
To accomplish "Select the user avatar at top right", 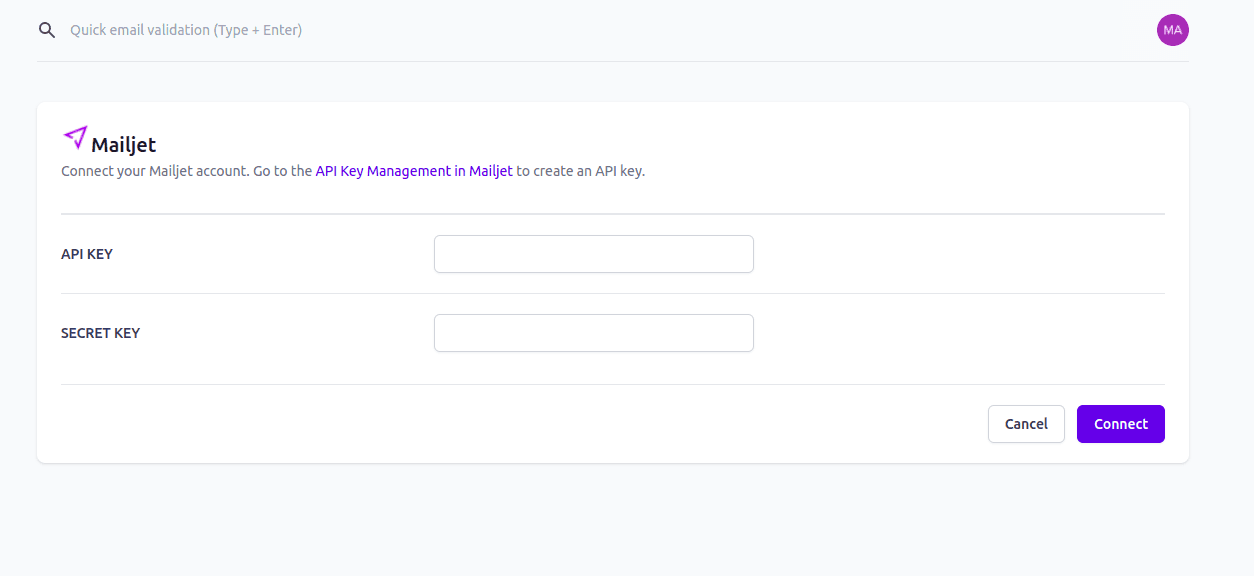I will click(x=1172, y=29).
